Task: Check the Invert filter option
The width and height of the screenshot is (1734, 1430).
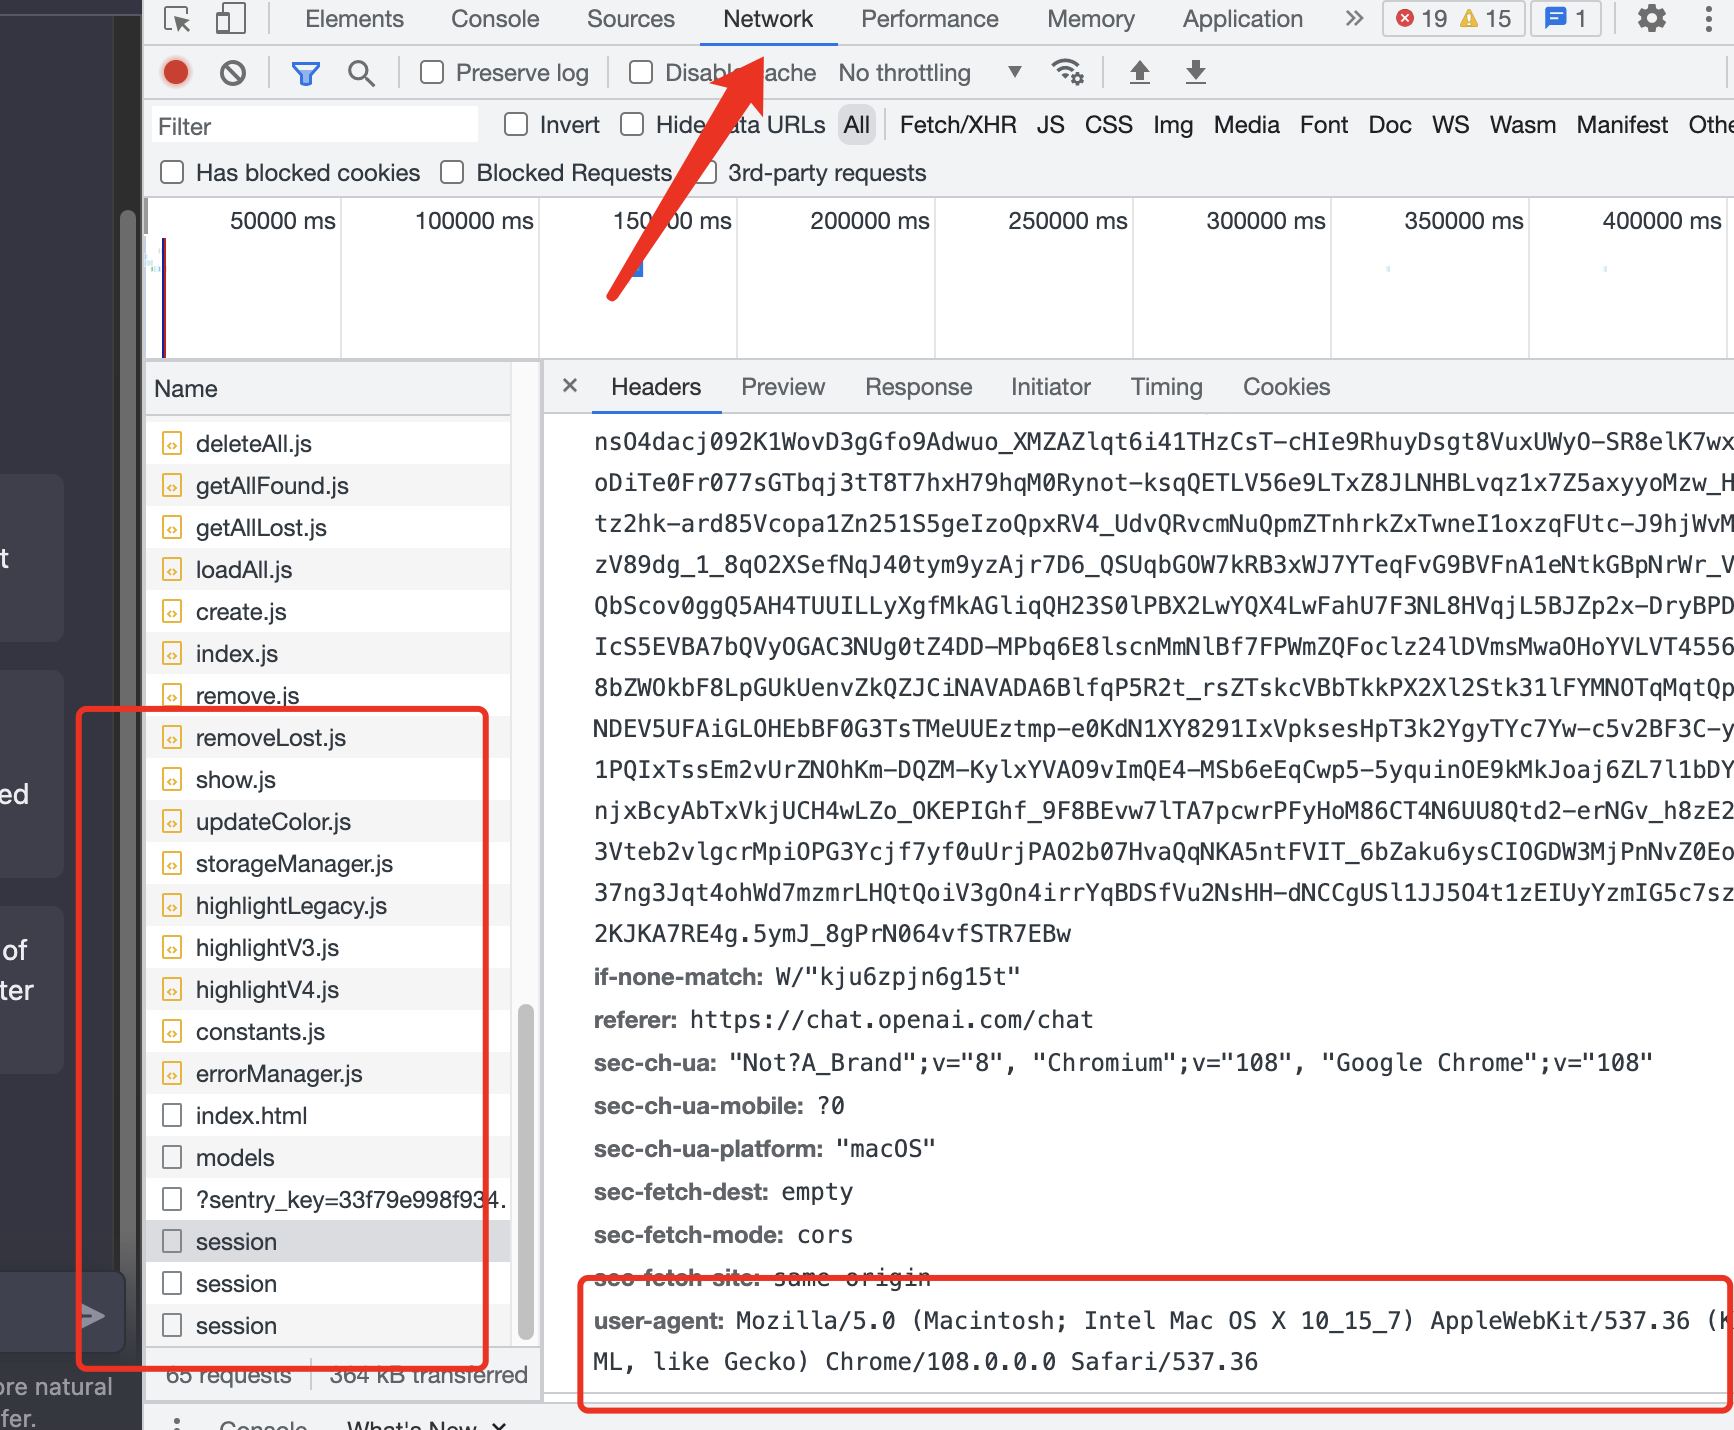Action: coord(516,124)
